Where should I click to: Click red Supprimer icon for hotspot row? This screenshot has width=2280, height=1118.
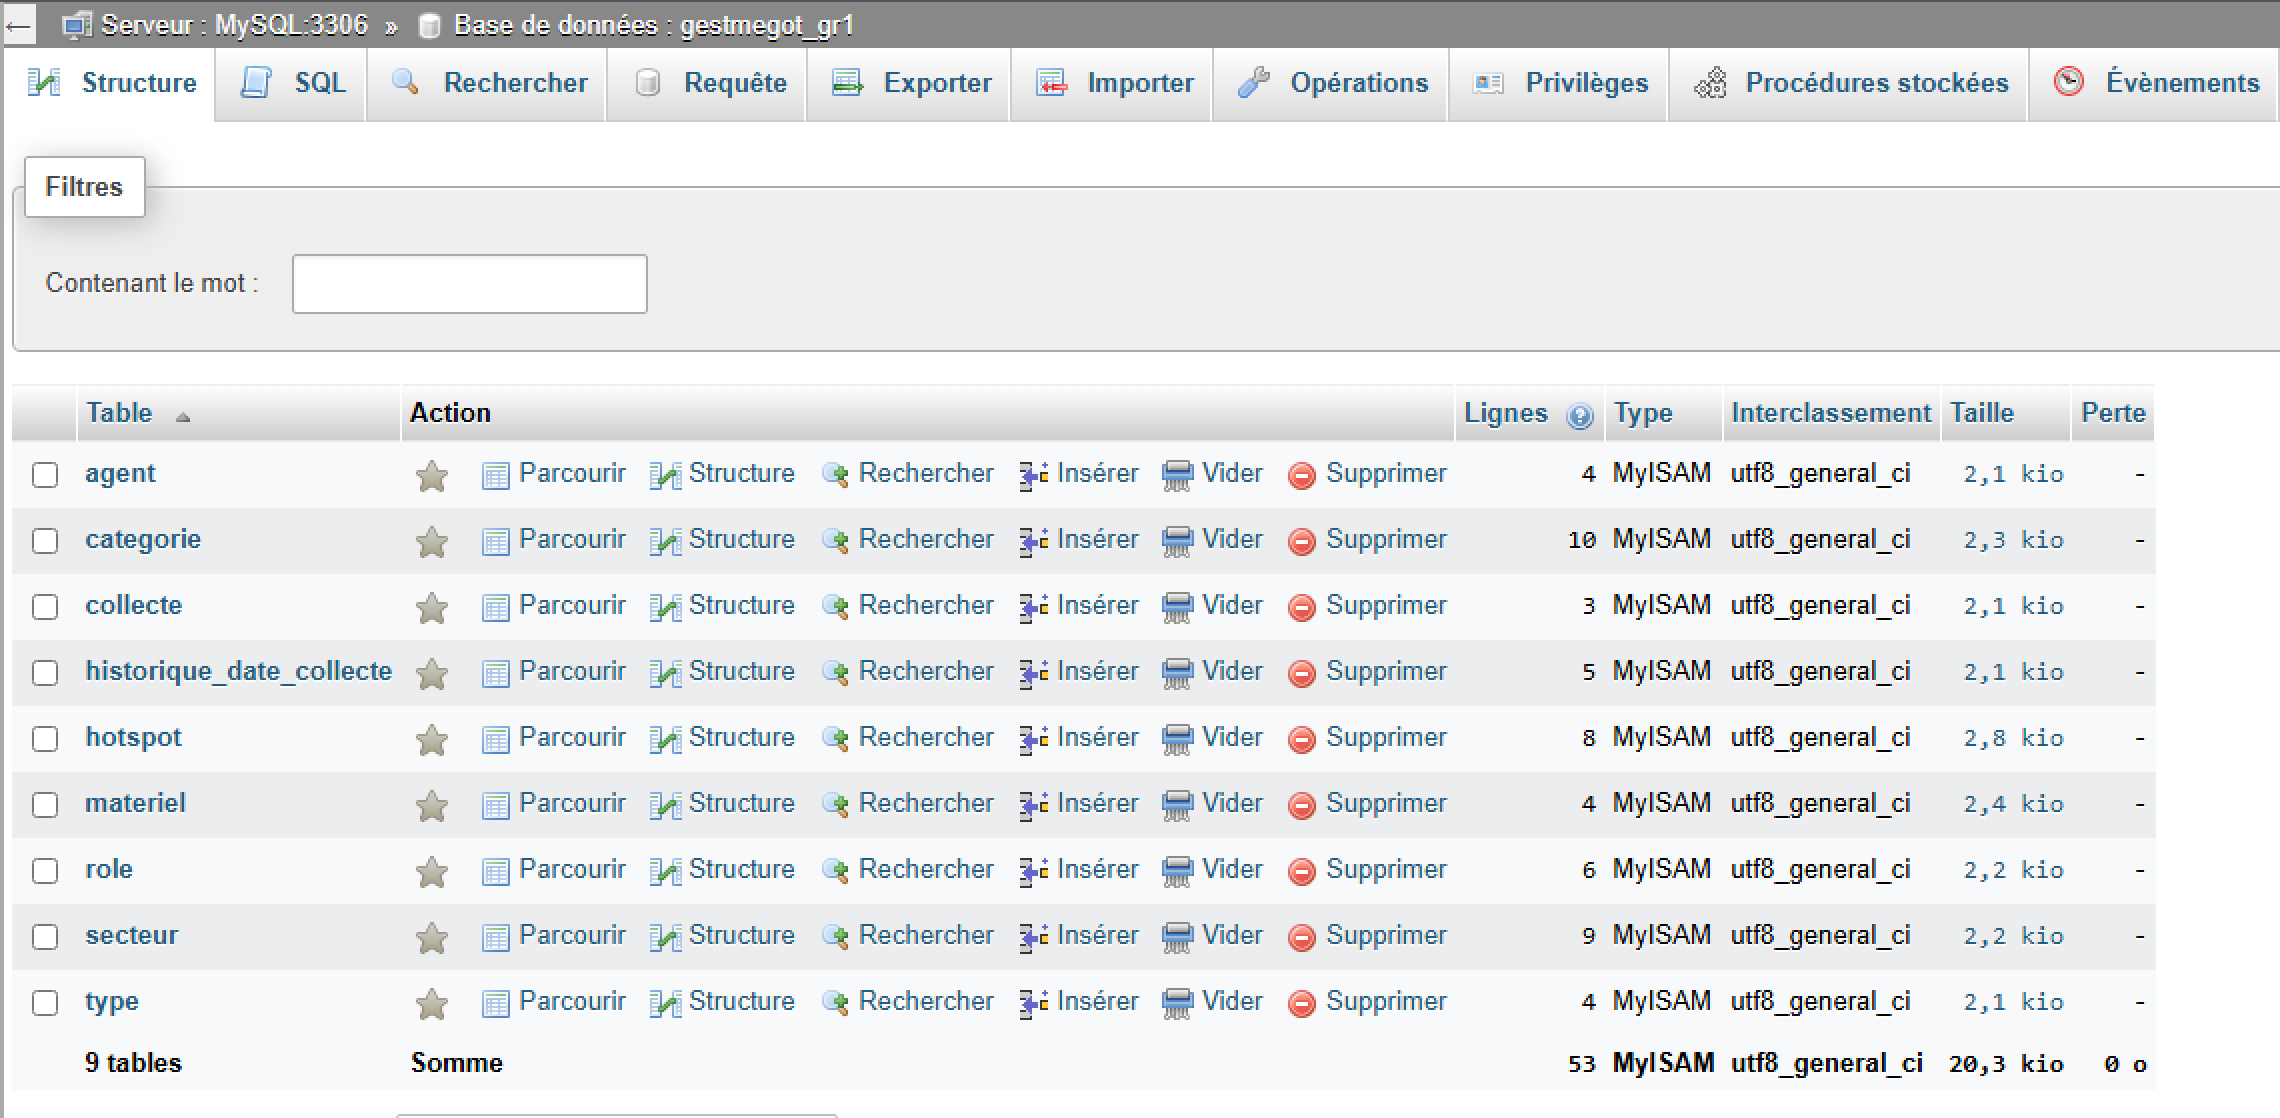(x=1301, y=740)
